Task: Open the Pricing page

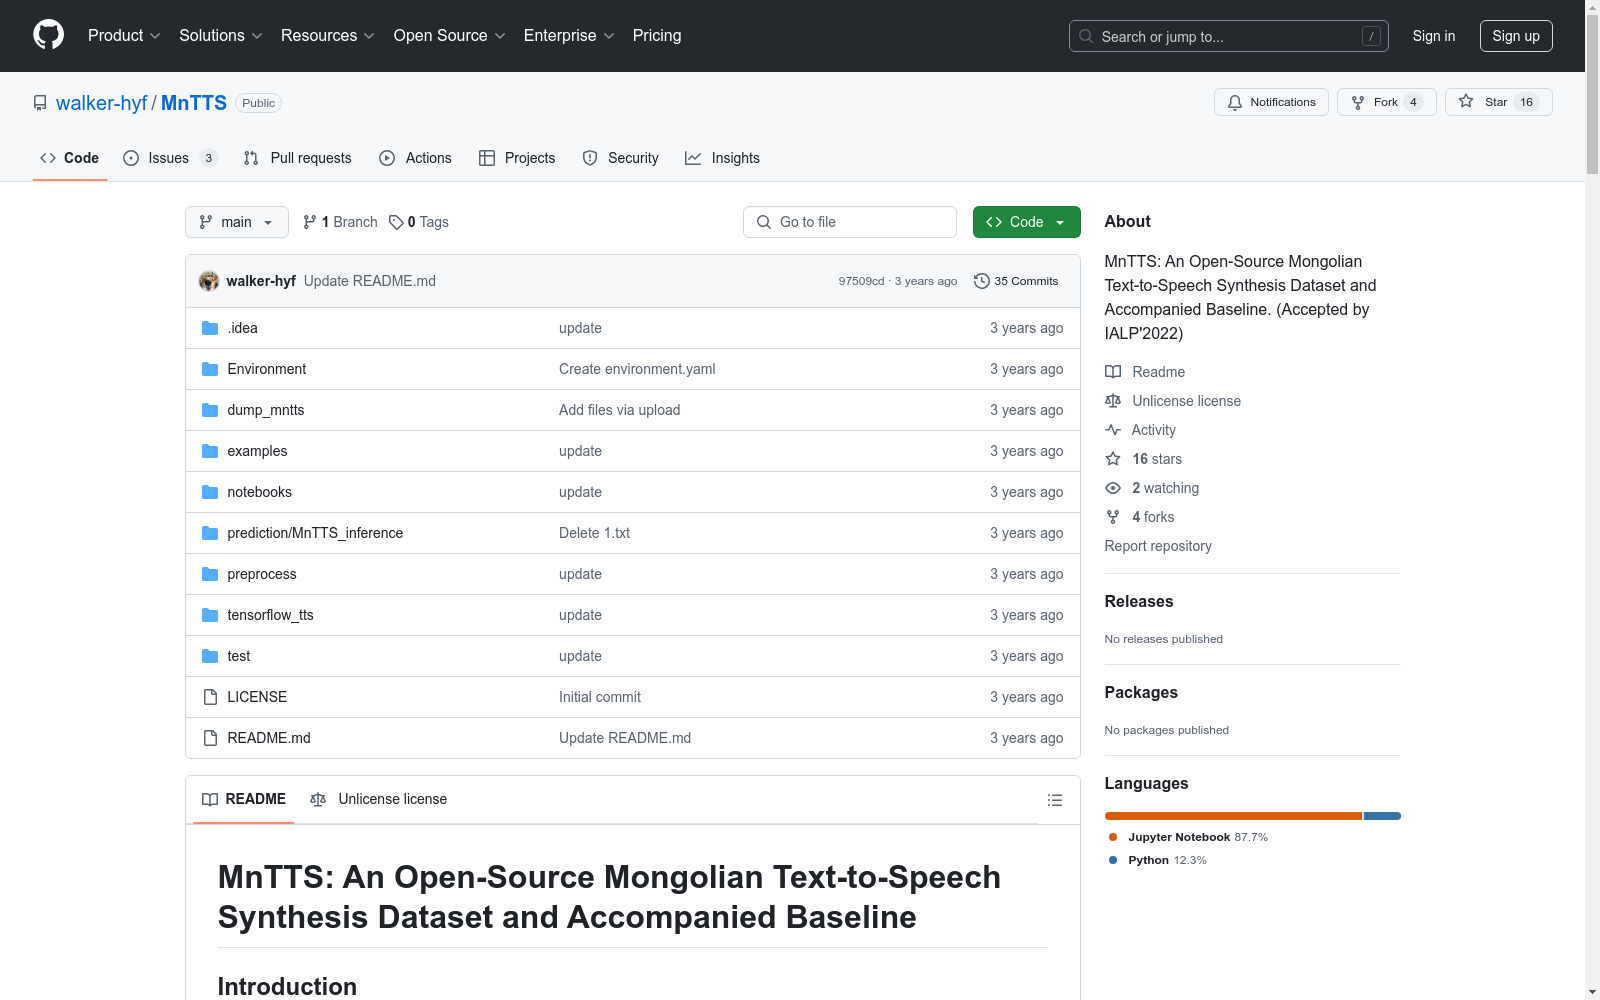Action: pos(657,35)
